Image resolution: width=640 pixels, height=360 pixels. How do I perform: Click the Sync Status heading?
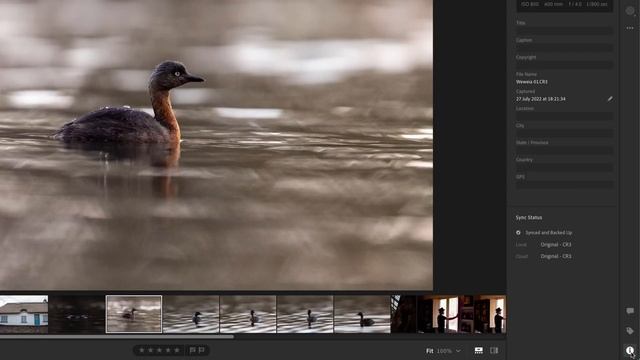point(529,218)
